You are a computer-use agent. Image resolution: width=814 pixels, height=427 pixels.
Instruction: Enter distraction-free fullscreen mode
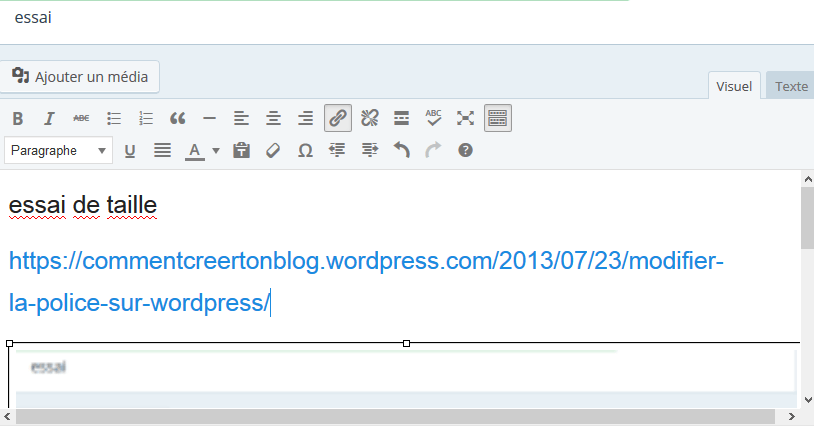pyautogui.click(x=465, y=118)
